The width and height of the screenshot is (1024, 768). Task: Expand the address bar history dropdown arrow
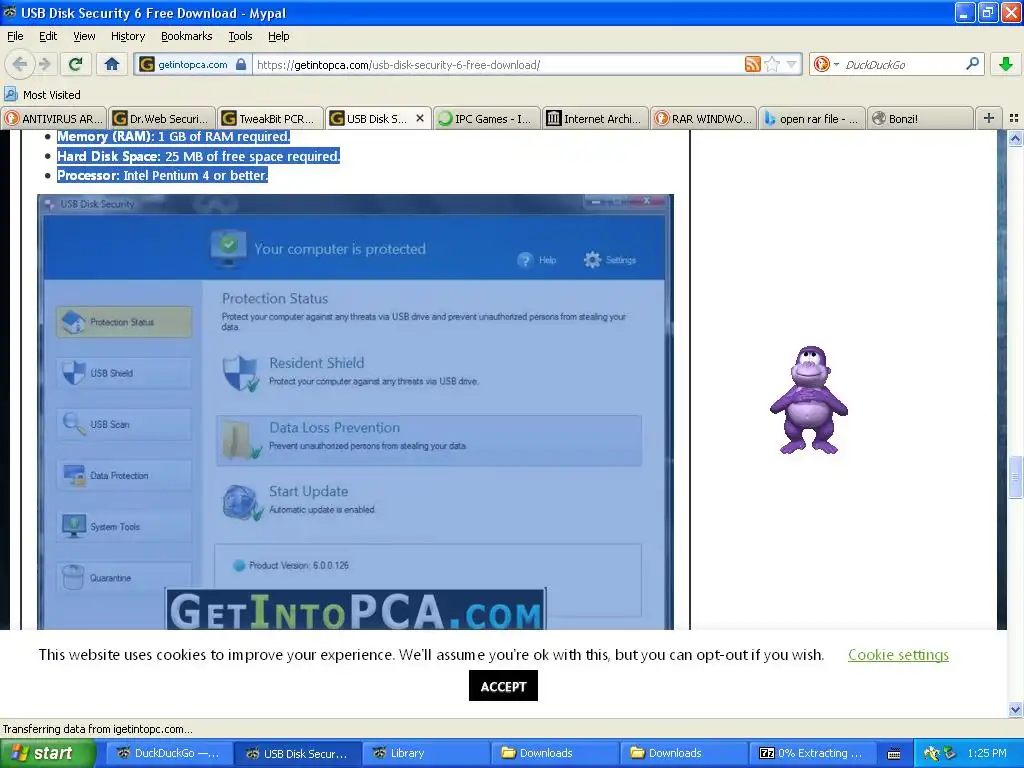(x=792, y=64)
